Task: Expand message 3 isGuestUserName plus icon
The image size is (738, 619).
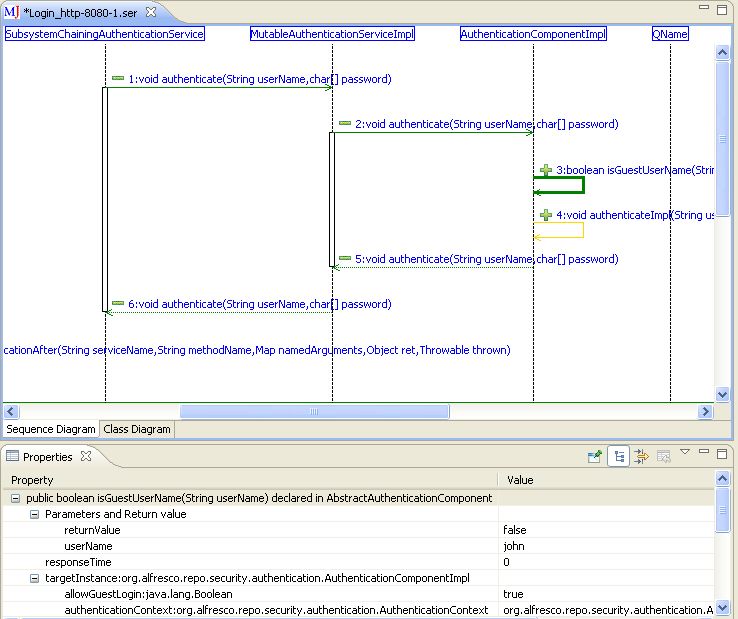Action: point(546,170)
